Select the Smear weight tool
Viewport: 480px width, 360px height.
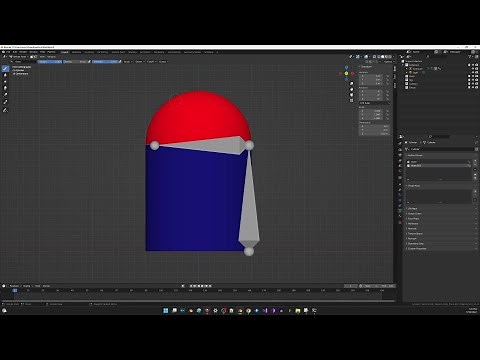click(5, 88)
